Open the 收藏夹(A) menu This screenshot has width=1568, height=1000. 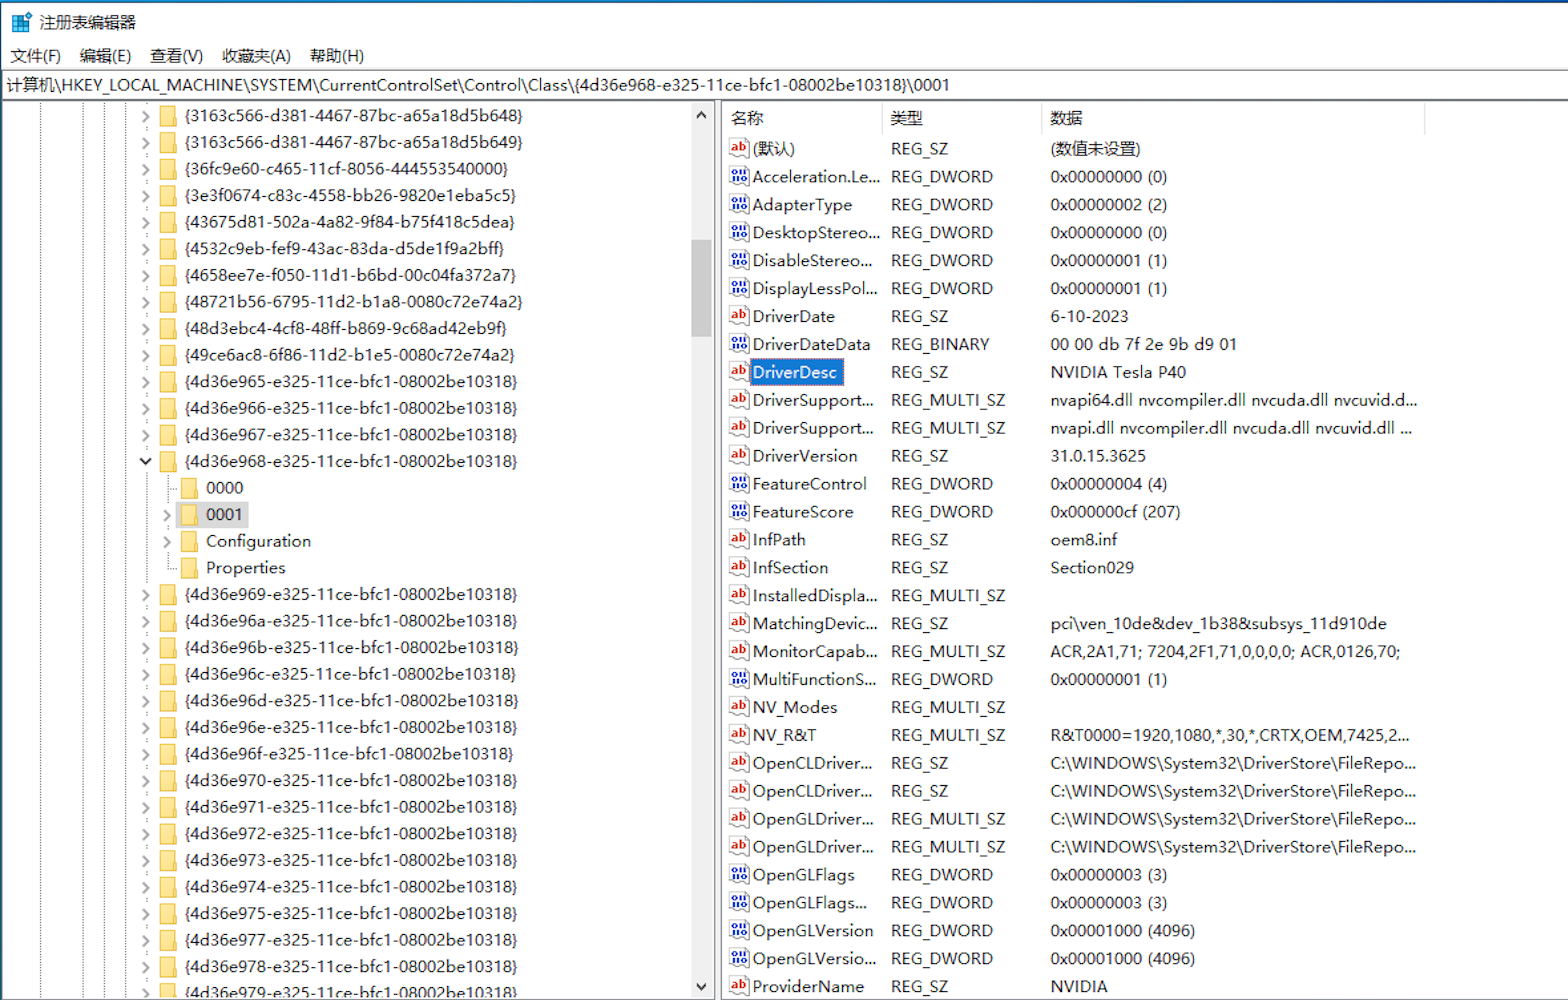pos(256,56)
